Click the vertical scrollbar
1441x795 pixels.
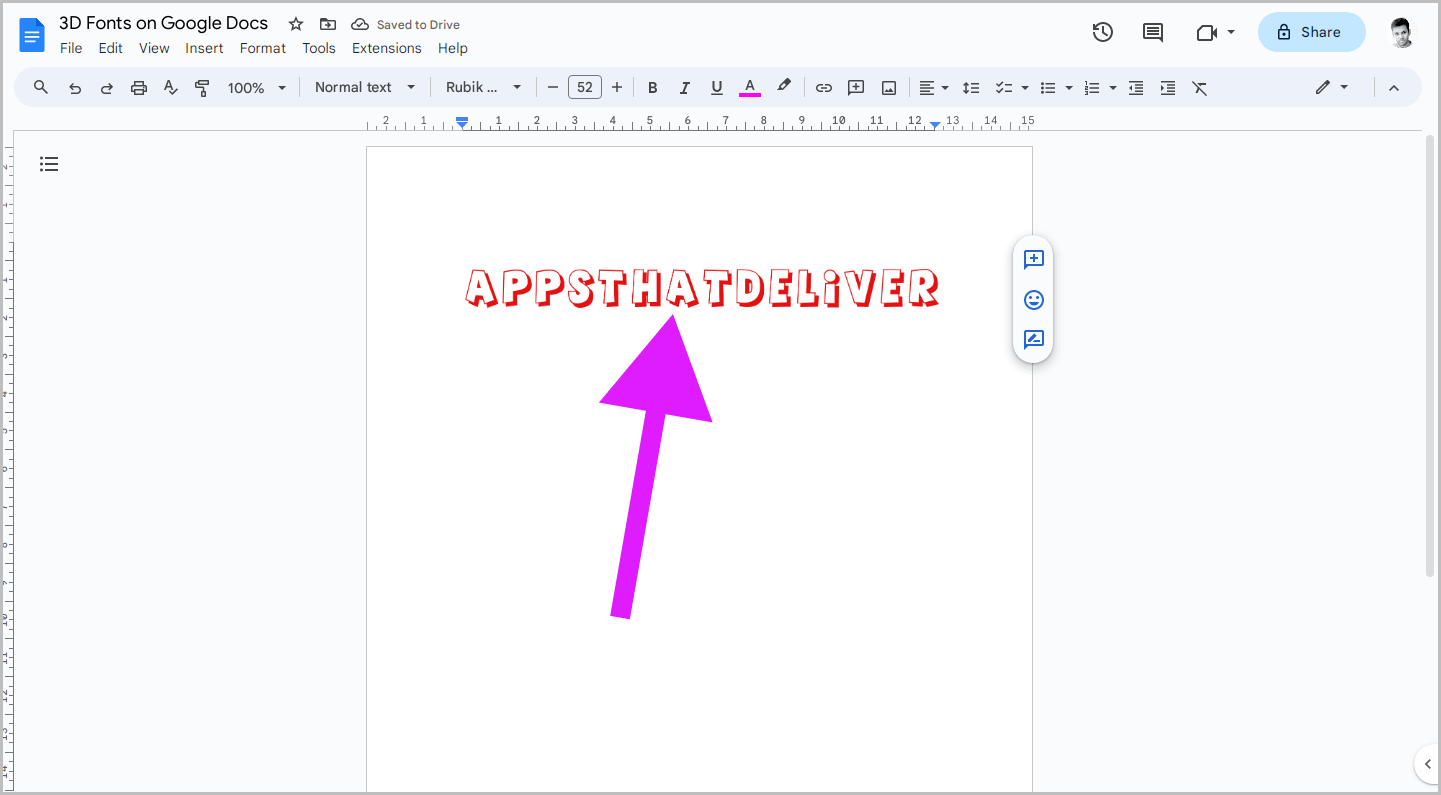pos(1430,355)
